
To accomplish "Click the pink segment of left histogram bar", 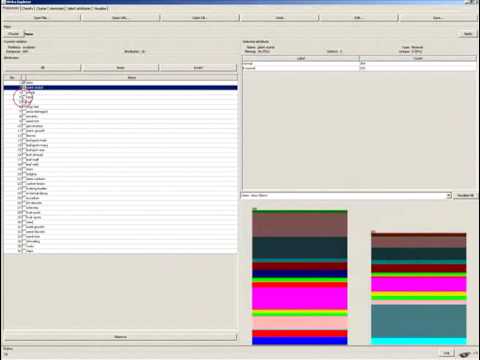I will 300,323.
